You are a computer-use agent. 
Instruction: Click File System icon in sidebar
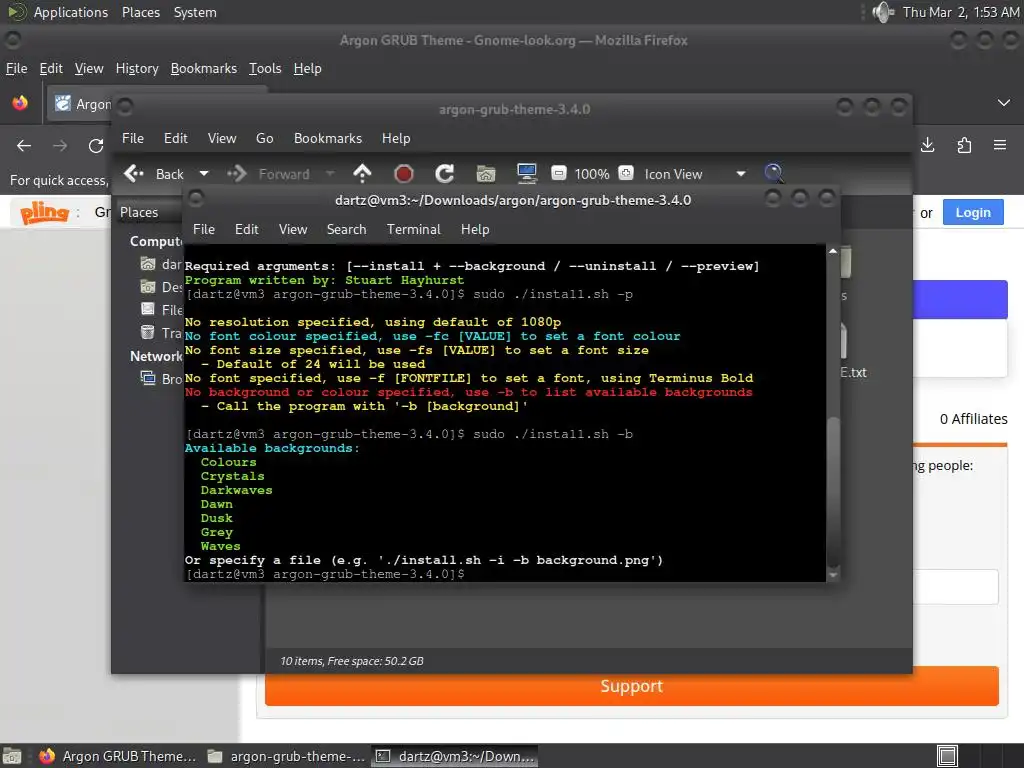point(148,309)
